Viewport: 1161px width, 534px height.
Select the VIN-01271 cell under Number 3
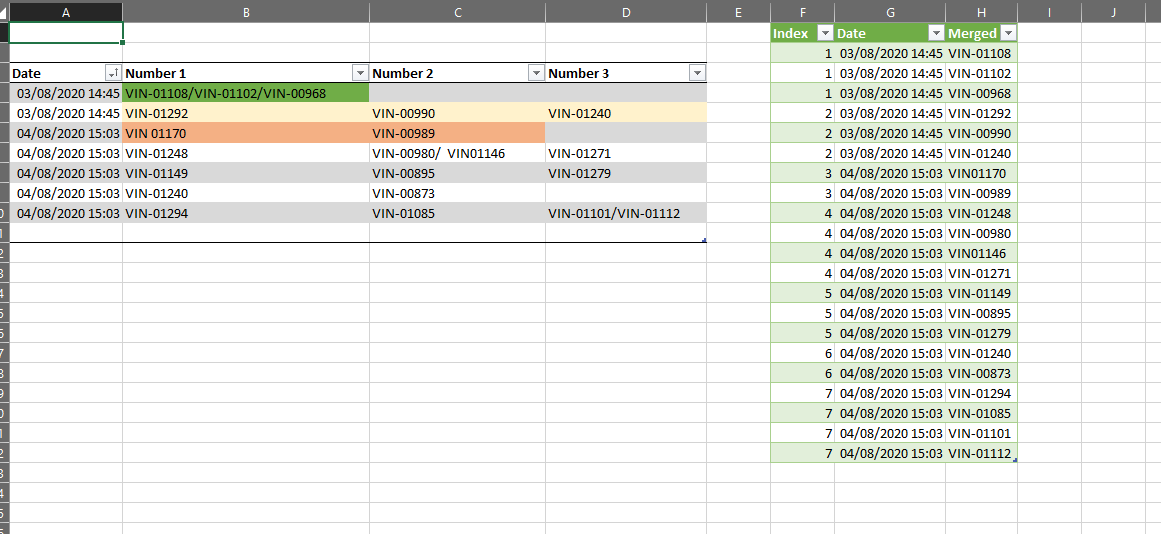pyautogui.click(x=626, y=153)
